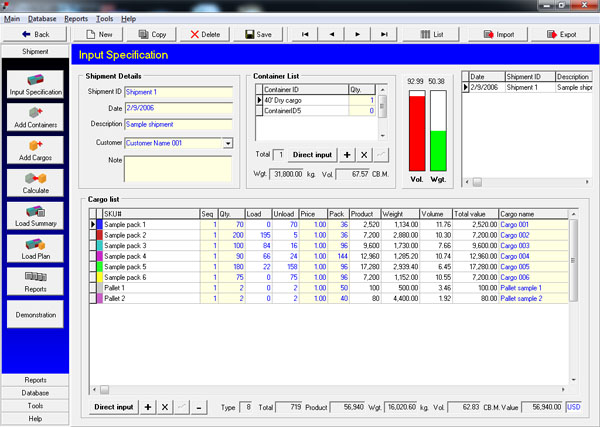The width and height of the screenshot is (600, 427).
Task: Jump to the first record
Action: [x=305, y=34]
